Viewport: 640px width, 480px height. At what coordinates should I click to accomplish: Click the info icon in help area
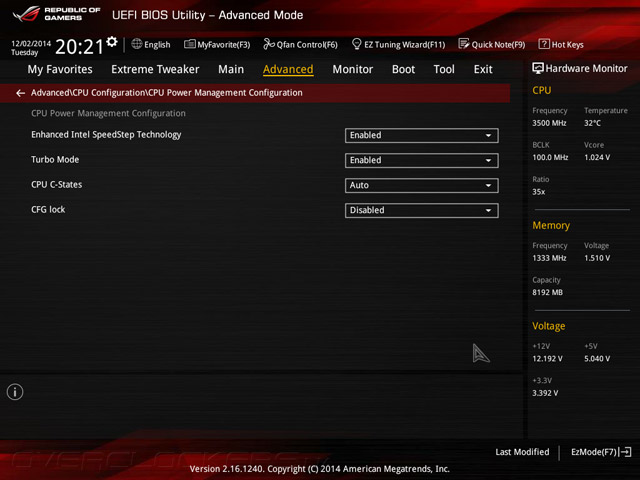(15, 392)
